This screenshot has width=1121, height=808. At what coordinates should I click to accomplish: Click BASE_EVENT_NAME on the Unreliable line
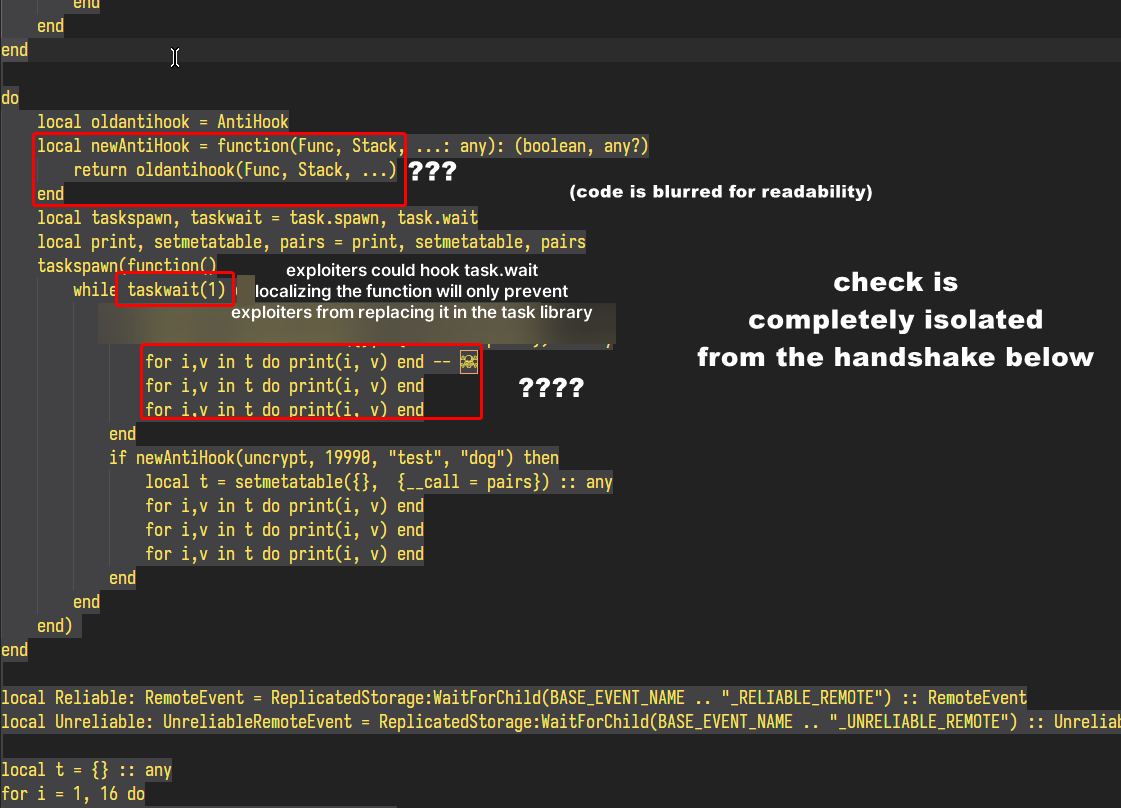725,721
